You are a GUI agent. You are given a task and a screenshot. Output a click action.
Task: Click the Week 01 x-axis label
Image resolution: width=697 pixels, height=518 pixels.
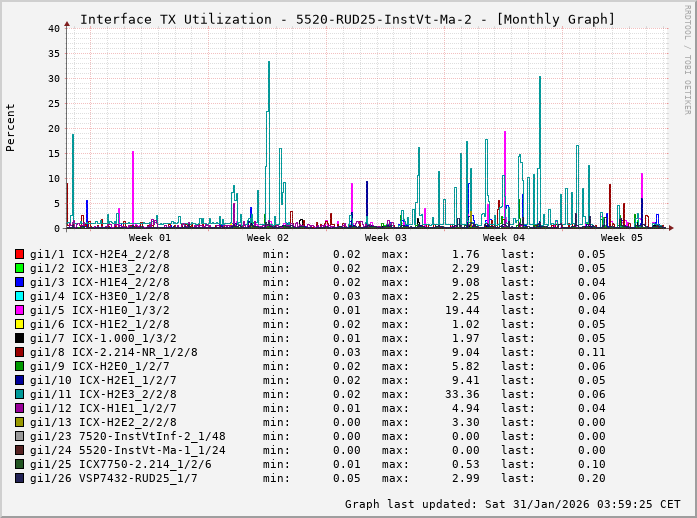pyautogui.click(x=150, y=238)
